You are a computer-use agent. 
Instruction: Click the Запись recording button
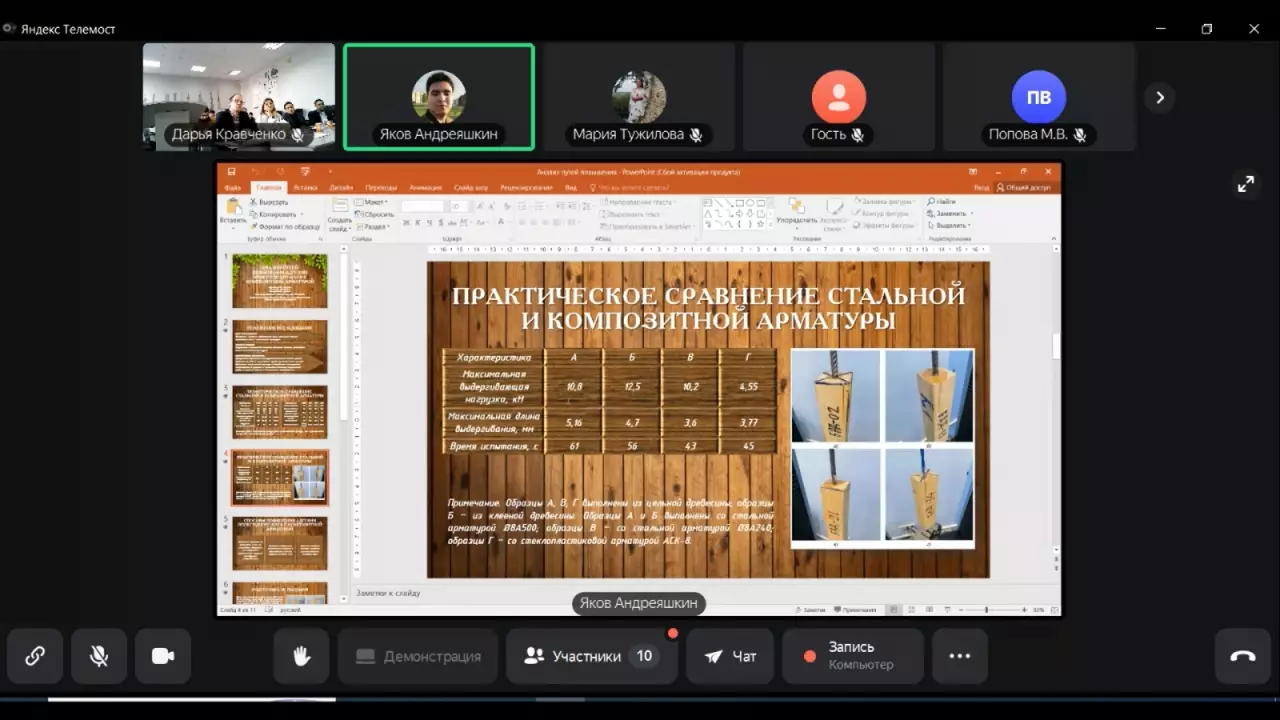point(852,656)
